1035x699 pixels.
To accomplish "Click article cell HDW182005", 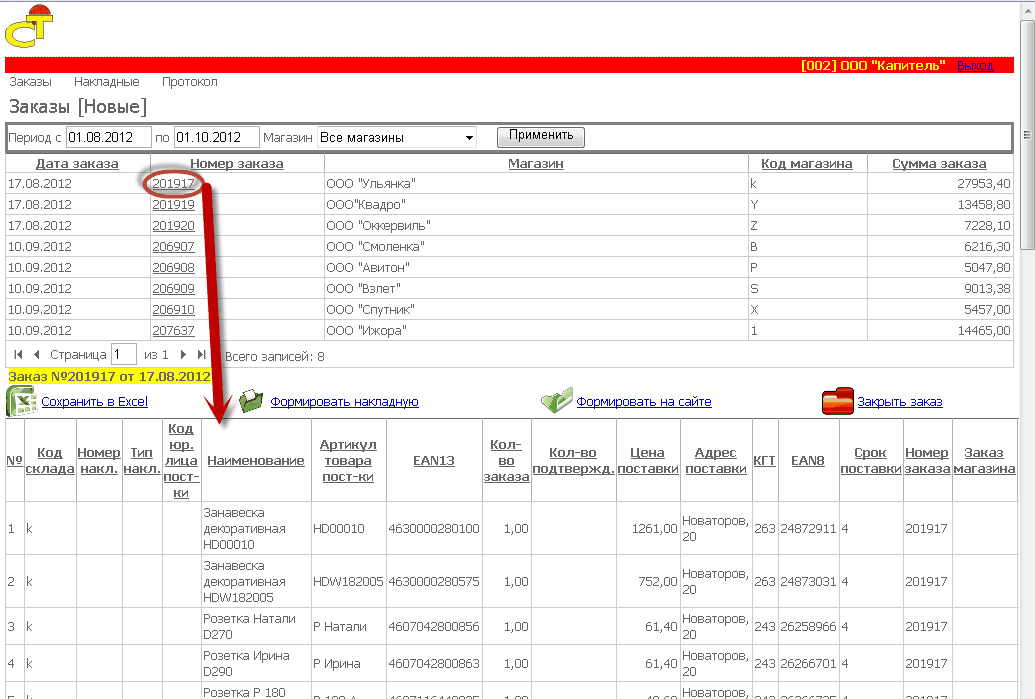I will coord(348,582).
